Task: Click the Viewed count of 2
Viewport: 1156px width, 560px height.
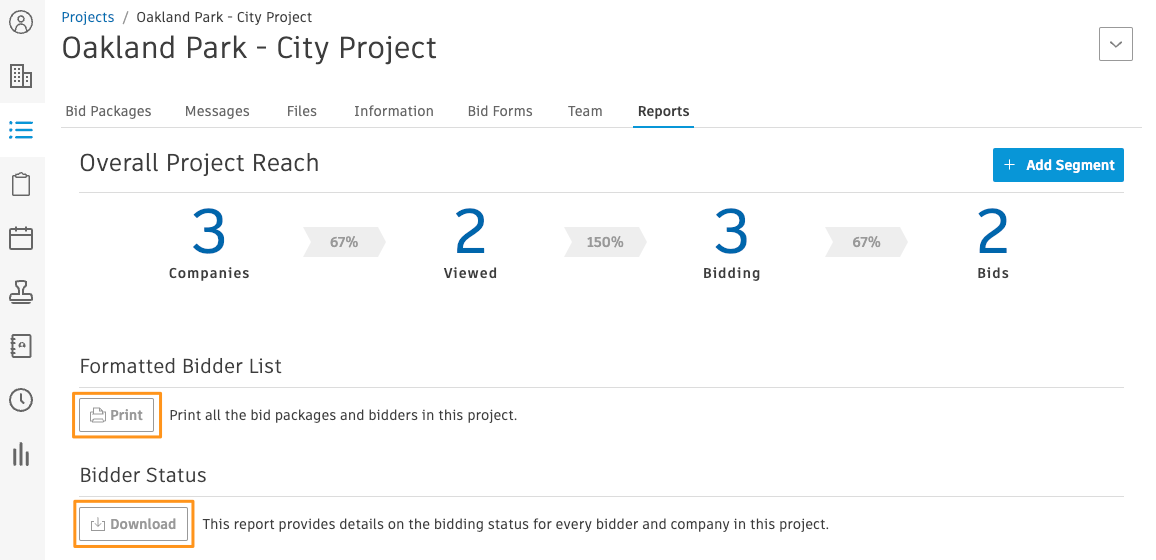Action: (470, 232)
